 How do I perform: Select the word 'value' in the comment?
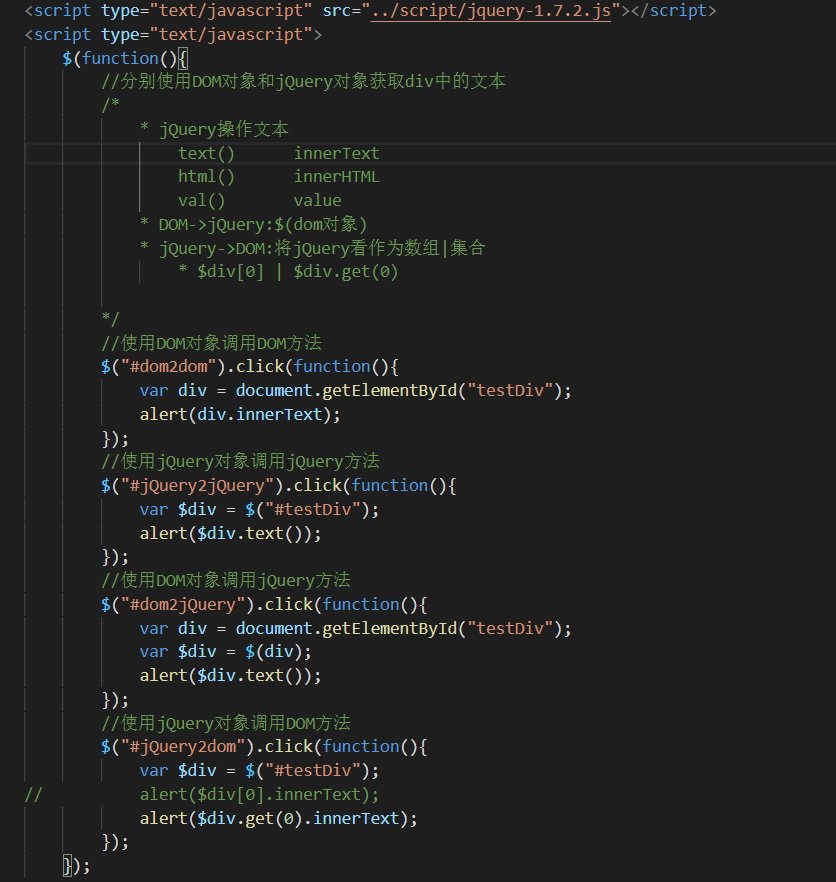point(317,200)
